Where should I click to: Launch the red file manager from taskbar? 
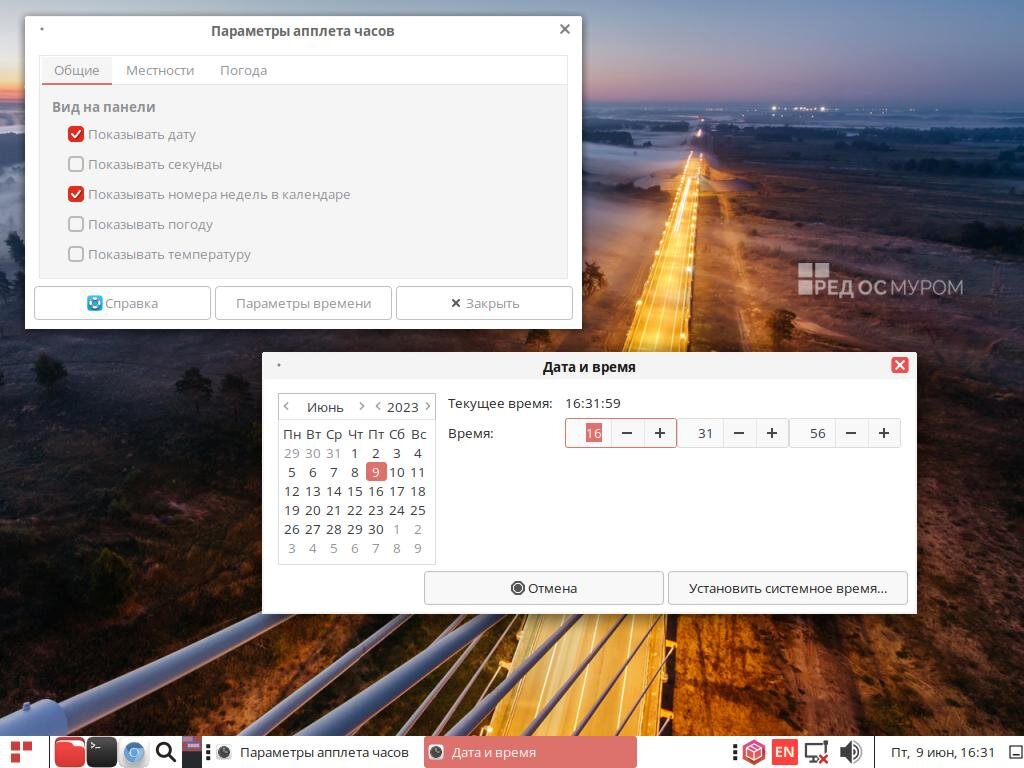pyautogui.click(x=69, y=752)
